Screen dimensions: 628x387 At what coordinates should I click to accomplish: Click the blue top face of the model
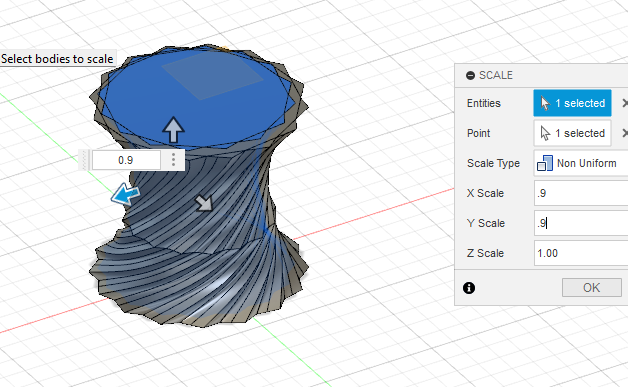196,100
